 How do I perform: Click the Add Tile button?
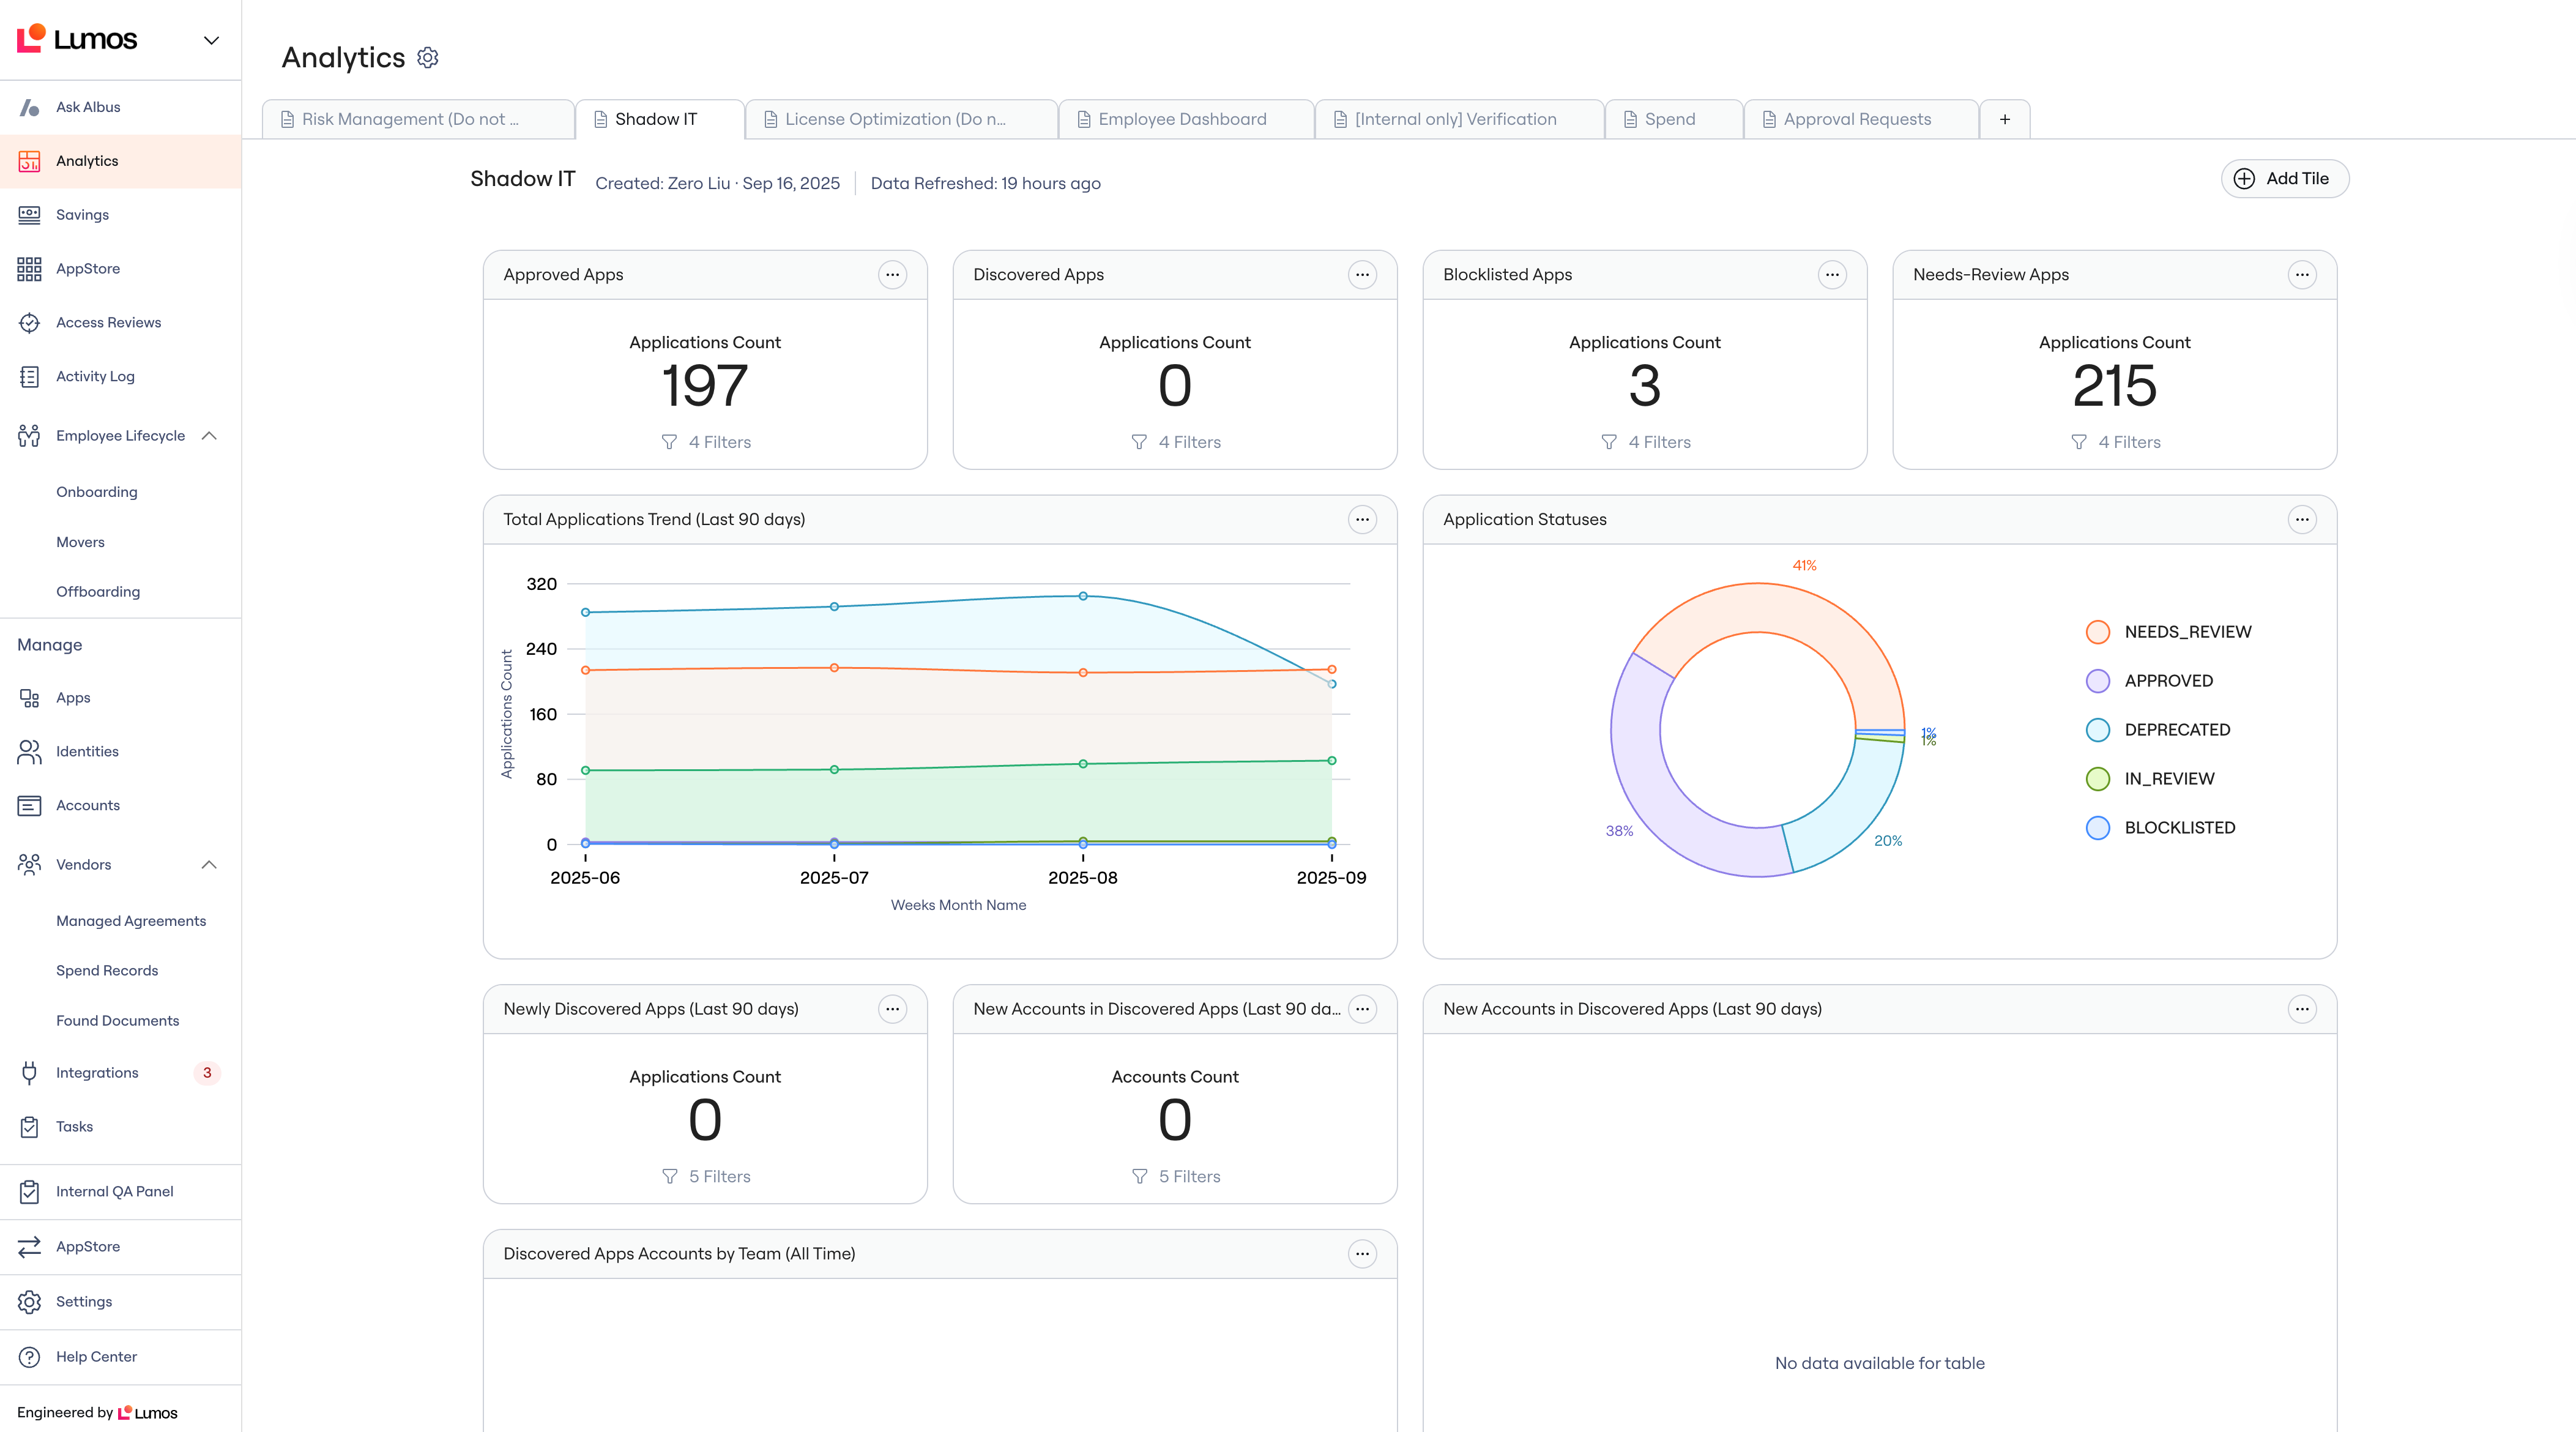pos(2284,179)
